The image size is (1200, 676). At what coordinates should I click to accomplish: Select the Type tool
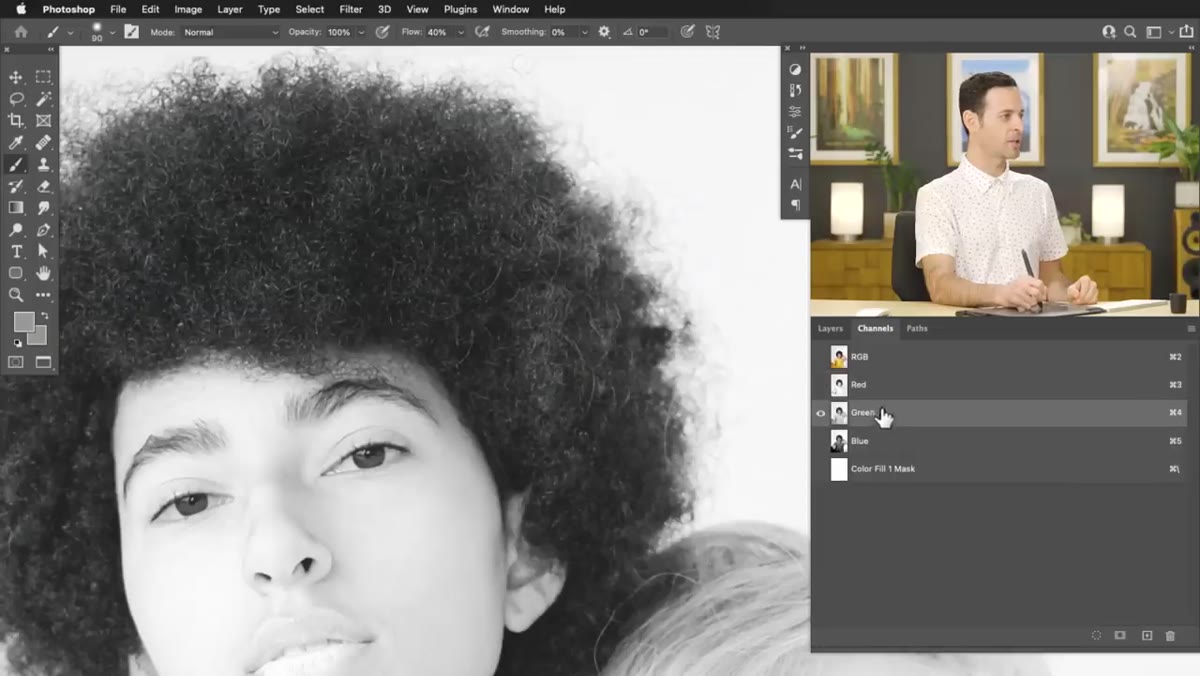coord(16,251)
